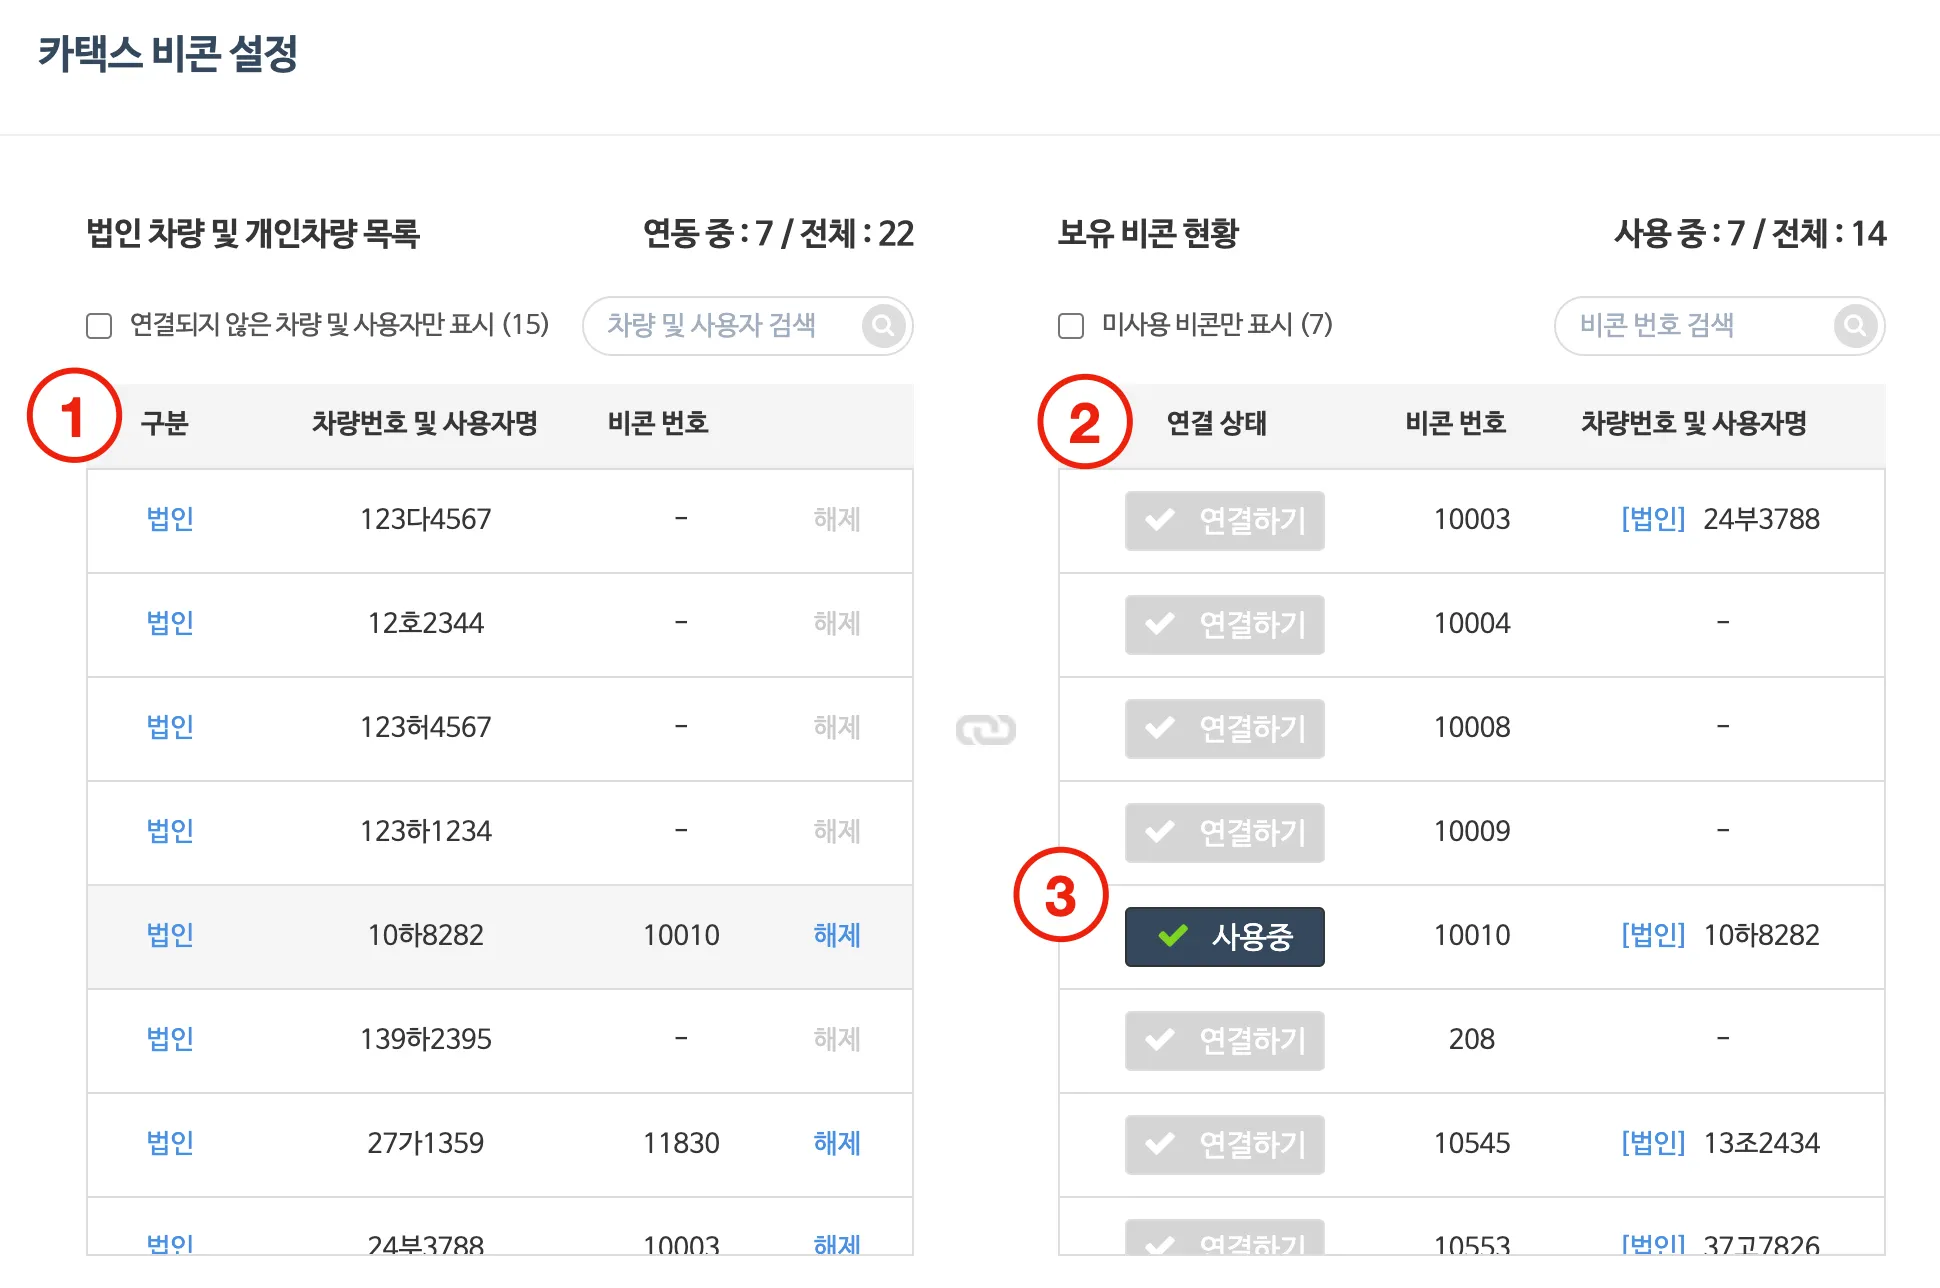Click the 비콘 번호 column header in right table
The height and width of the screenshot is (1288, 1940).
click(x=1455, y=423)
